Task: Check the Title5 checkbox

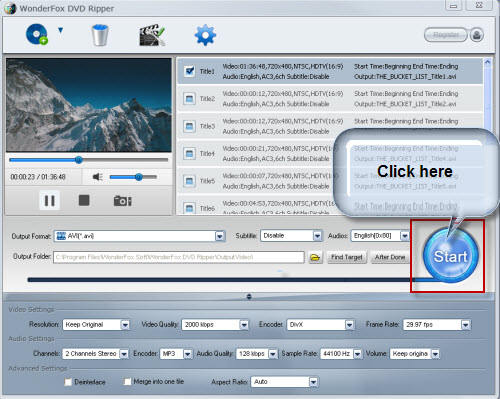Action: (x=189, y=181)
